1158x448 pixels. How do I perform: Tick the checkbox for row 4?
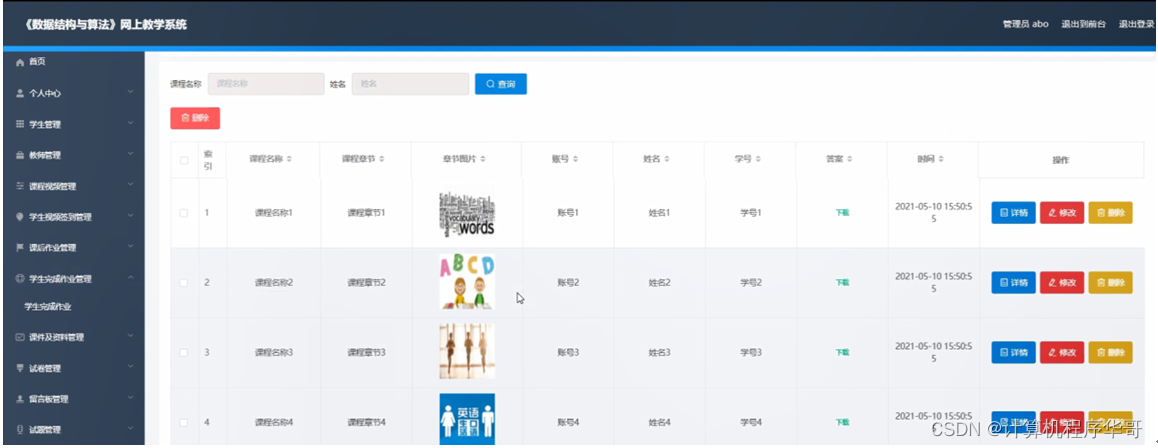tap(184, 423)
